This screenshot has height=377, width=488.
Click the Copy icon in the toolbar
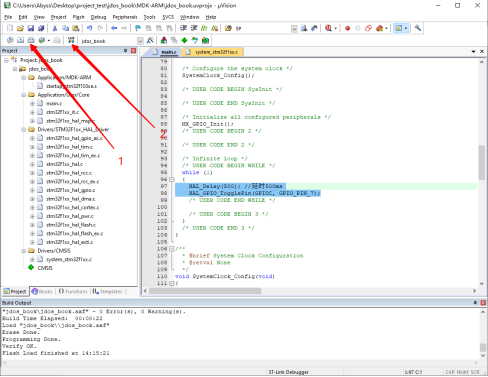coord(65,28)
